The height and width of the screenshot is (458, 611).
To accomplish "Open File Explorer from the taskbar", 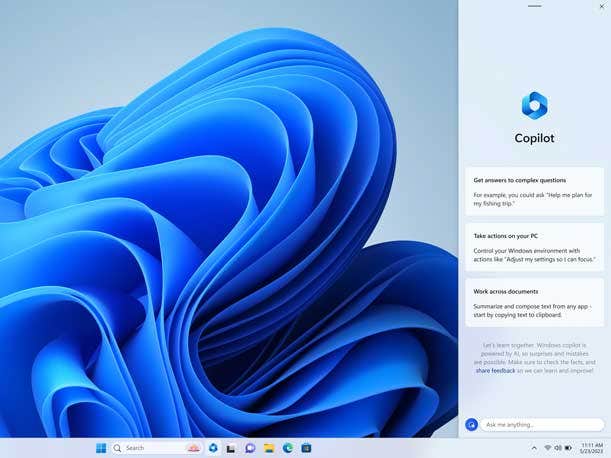I will [269, 448].
